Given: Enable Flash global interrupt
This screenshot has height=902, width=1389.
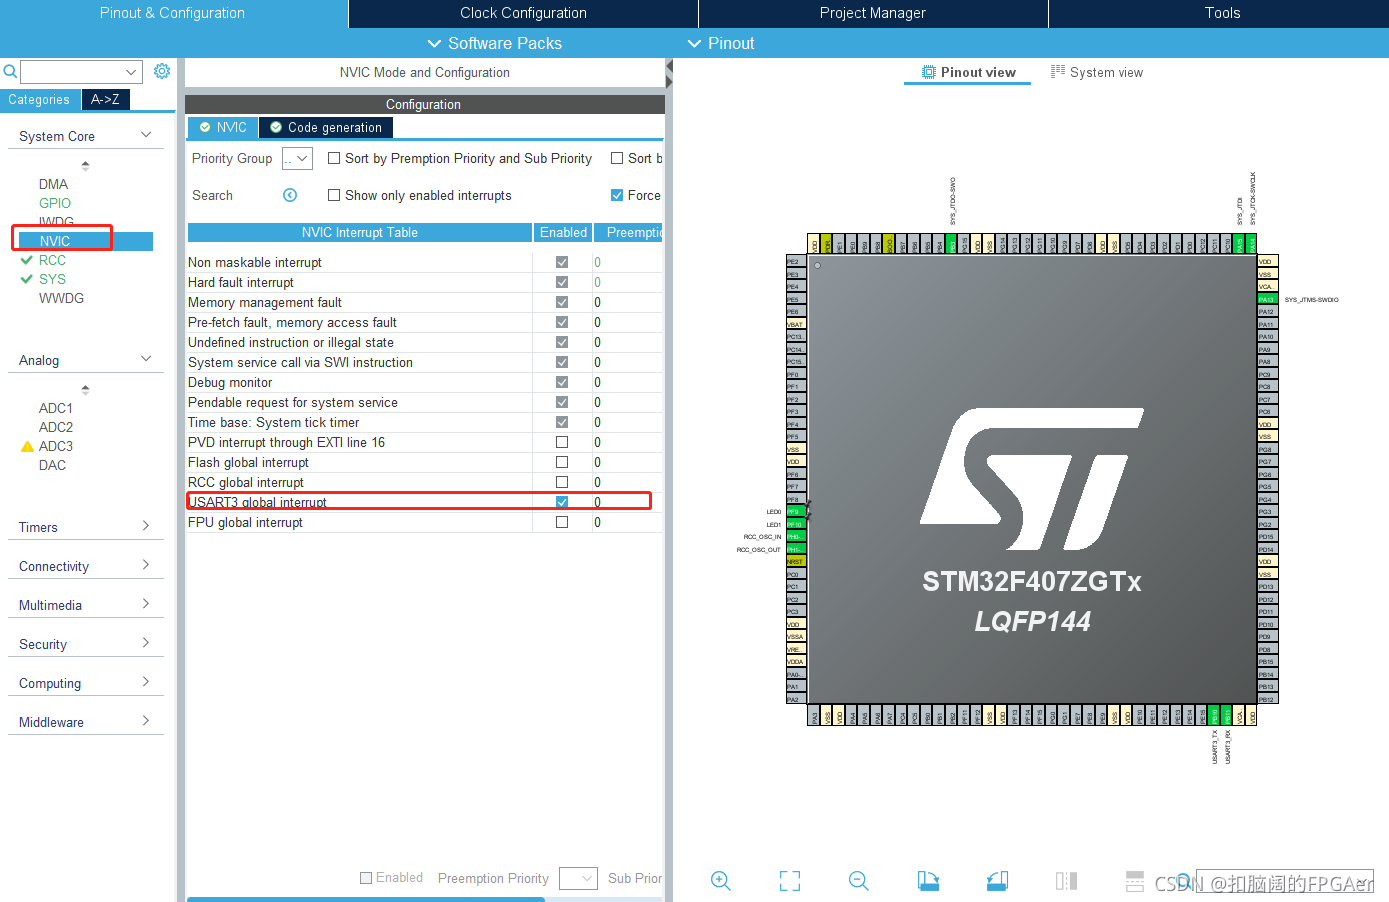Looking at the screenshot, I should click(562, 462).
